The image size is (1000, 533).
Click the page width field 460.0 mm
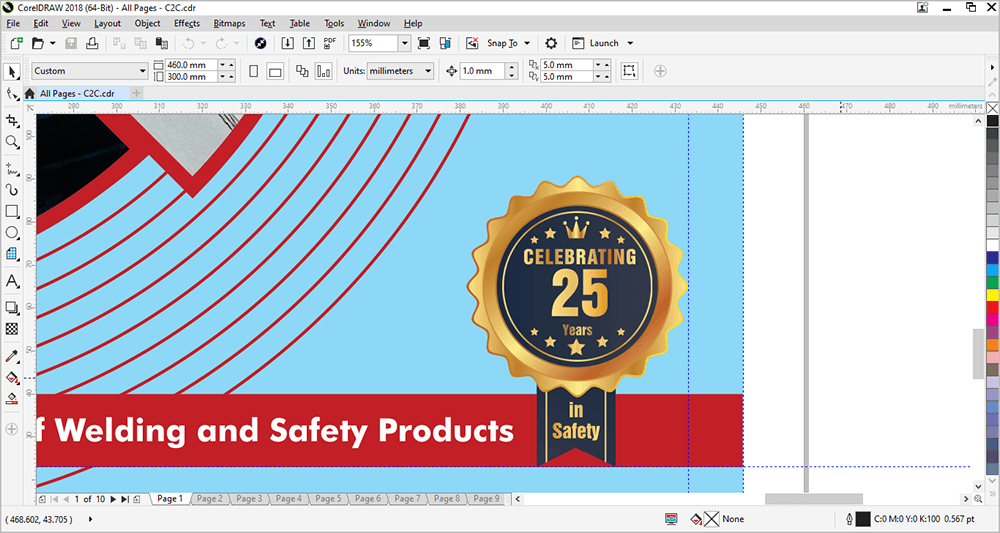click(x=191, y=65)
